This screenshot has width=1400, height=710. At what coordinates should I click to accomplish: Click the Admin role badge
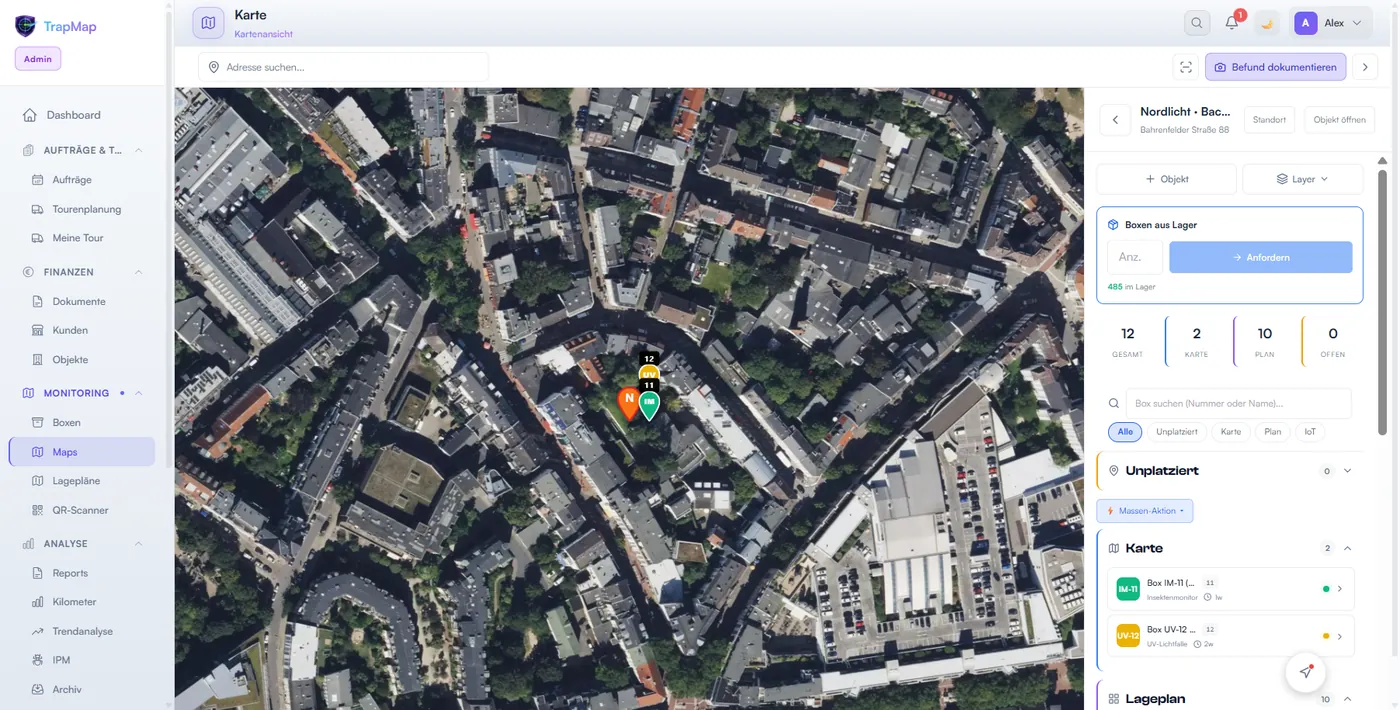[x=38, y=59]
